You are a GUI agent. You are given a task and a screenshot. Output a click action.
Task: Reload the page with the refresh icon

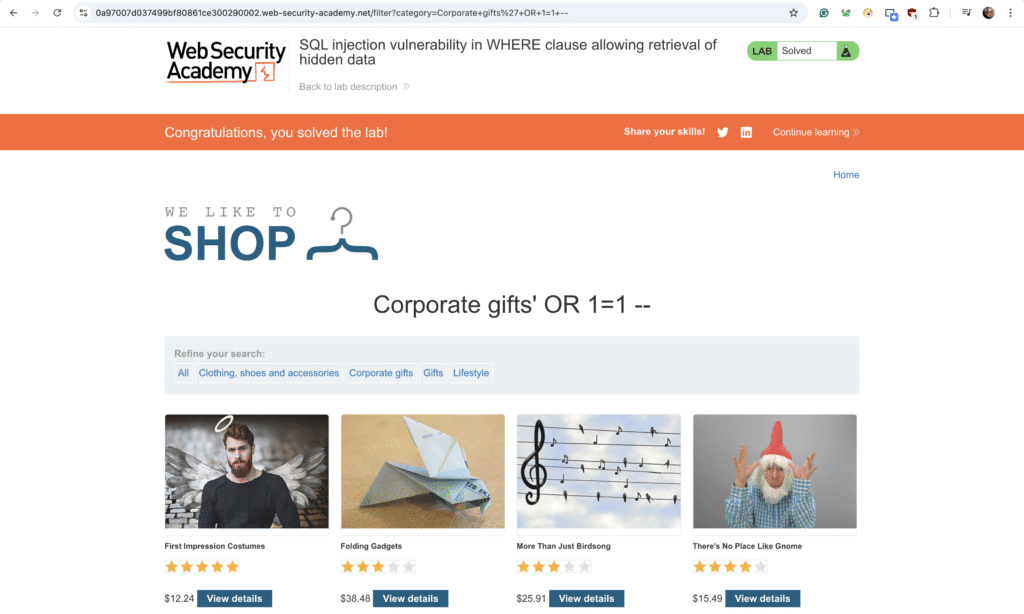click(57, 13)
